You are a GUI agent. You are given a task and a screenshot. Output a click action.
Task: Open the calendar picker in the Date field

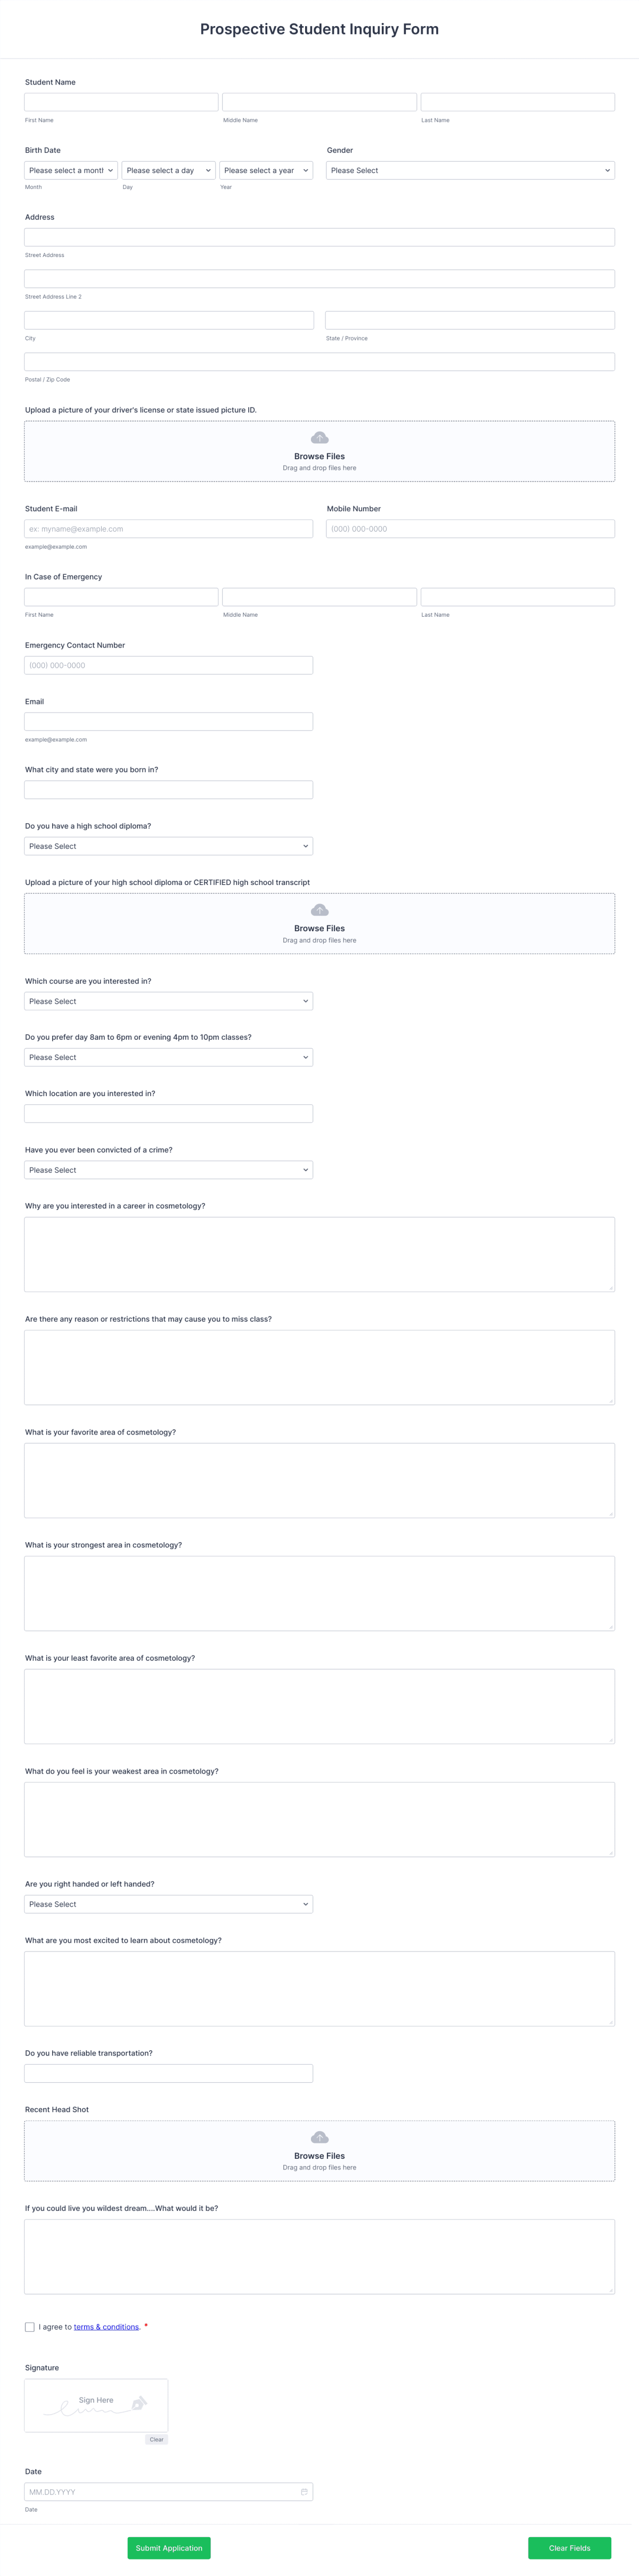point(304,2490)
